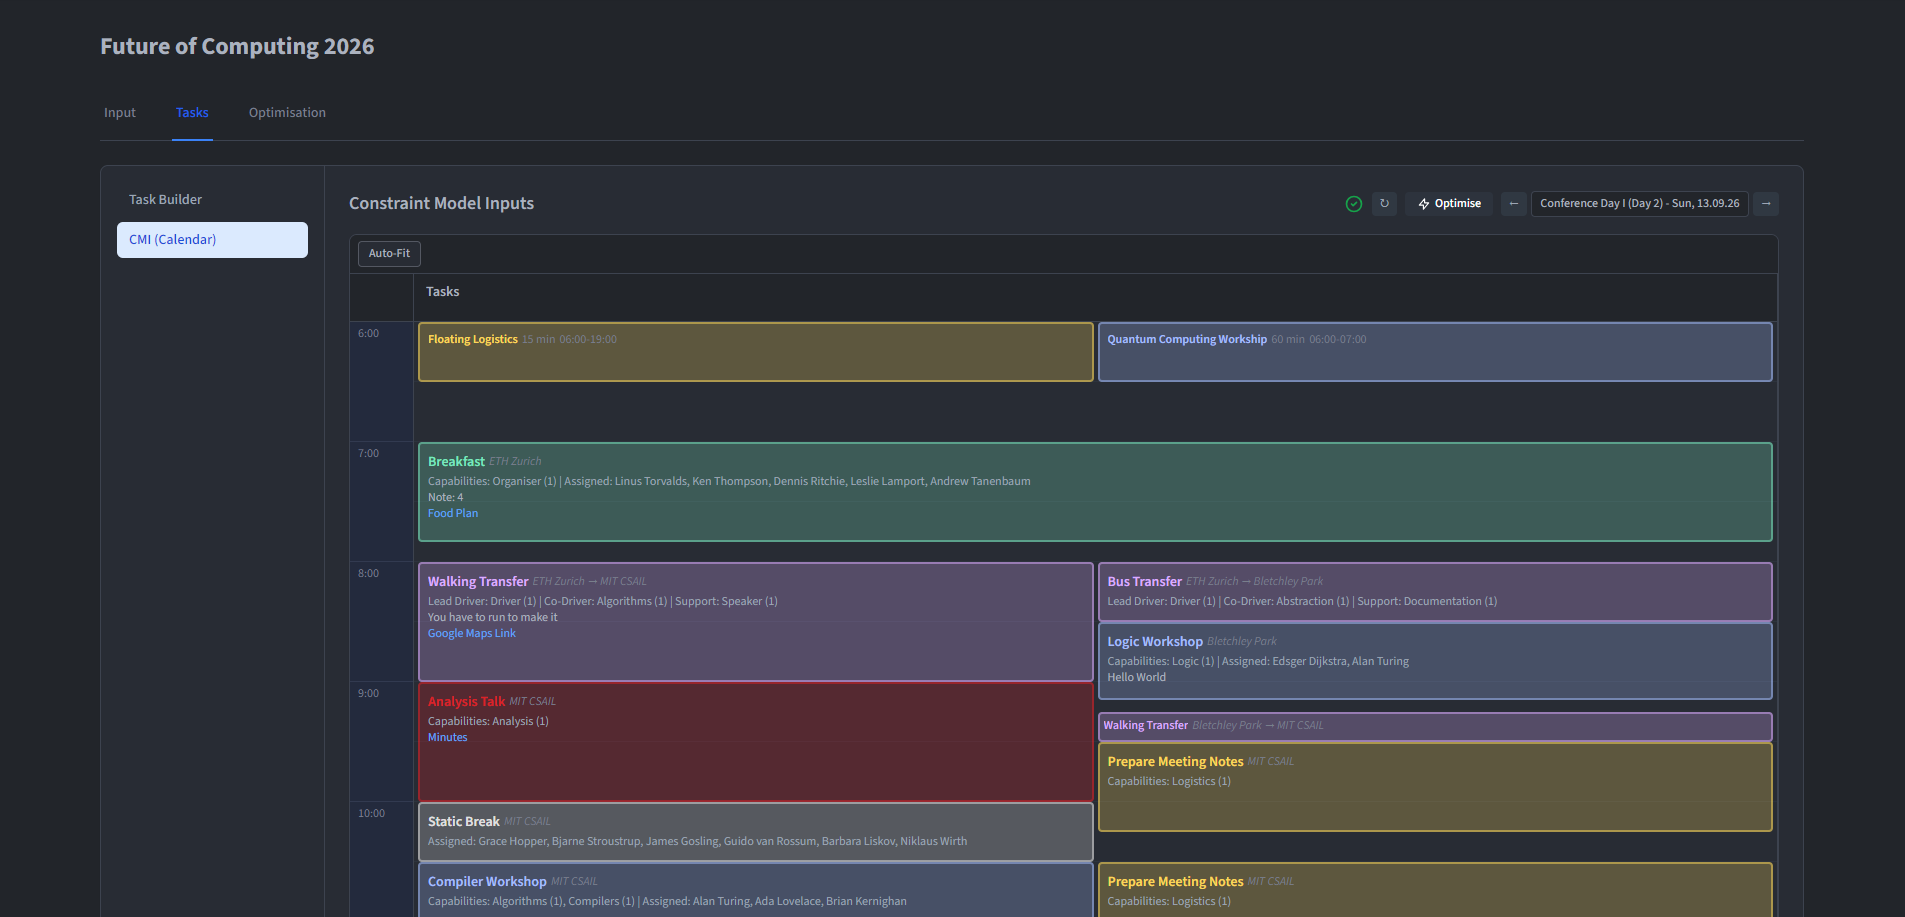This screenshot has height=917, width=1905.
Task: Click Static Break assigned names line
Action: coord(697,842)
